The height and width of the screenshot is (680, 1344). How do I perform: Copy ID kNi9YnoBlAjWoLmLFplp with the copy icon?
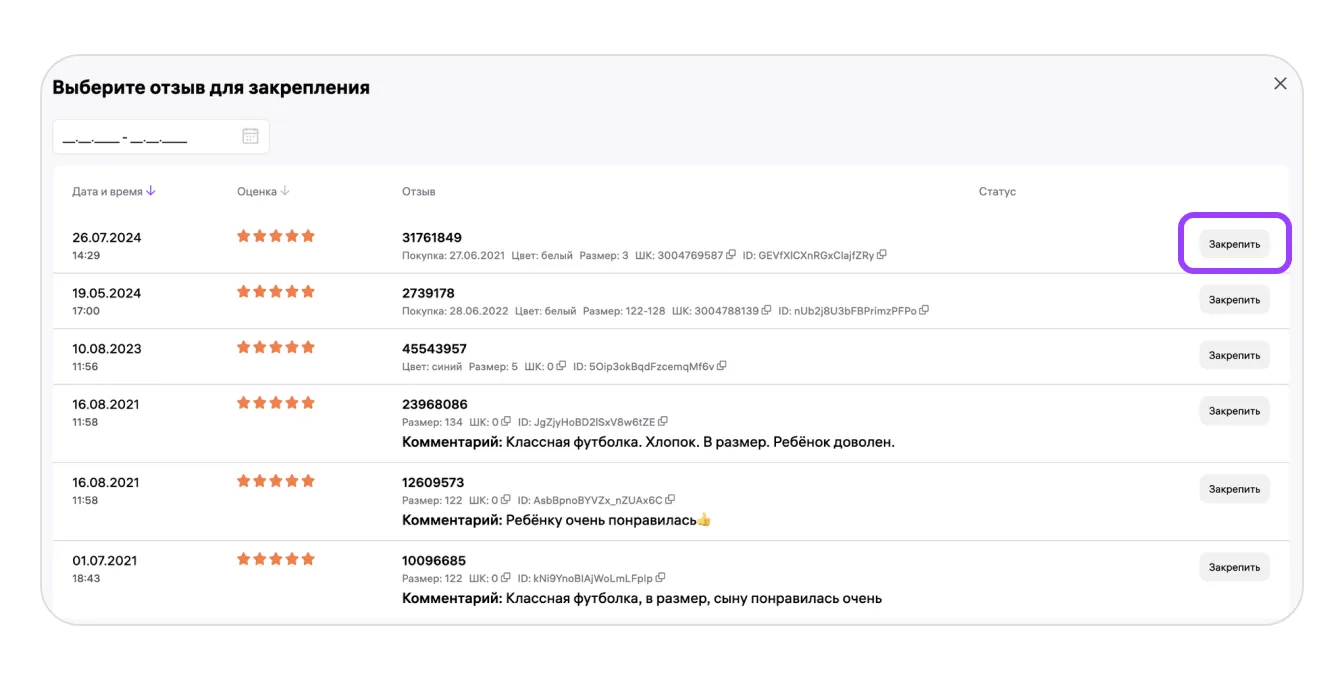[660, 578]
